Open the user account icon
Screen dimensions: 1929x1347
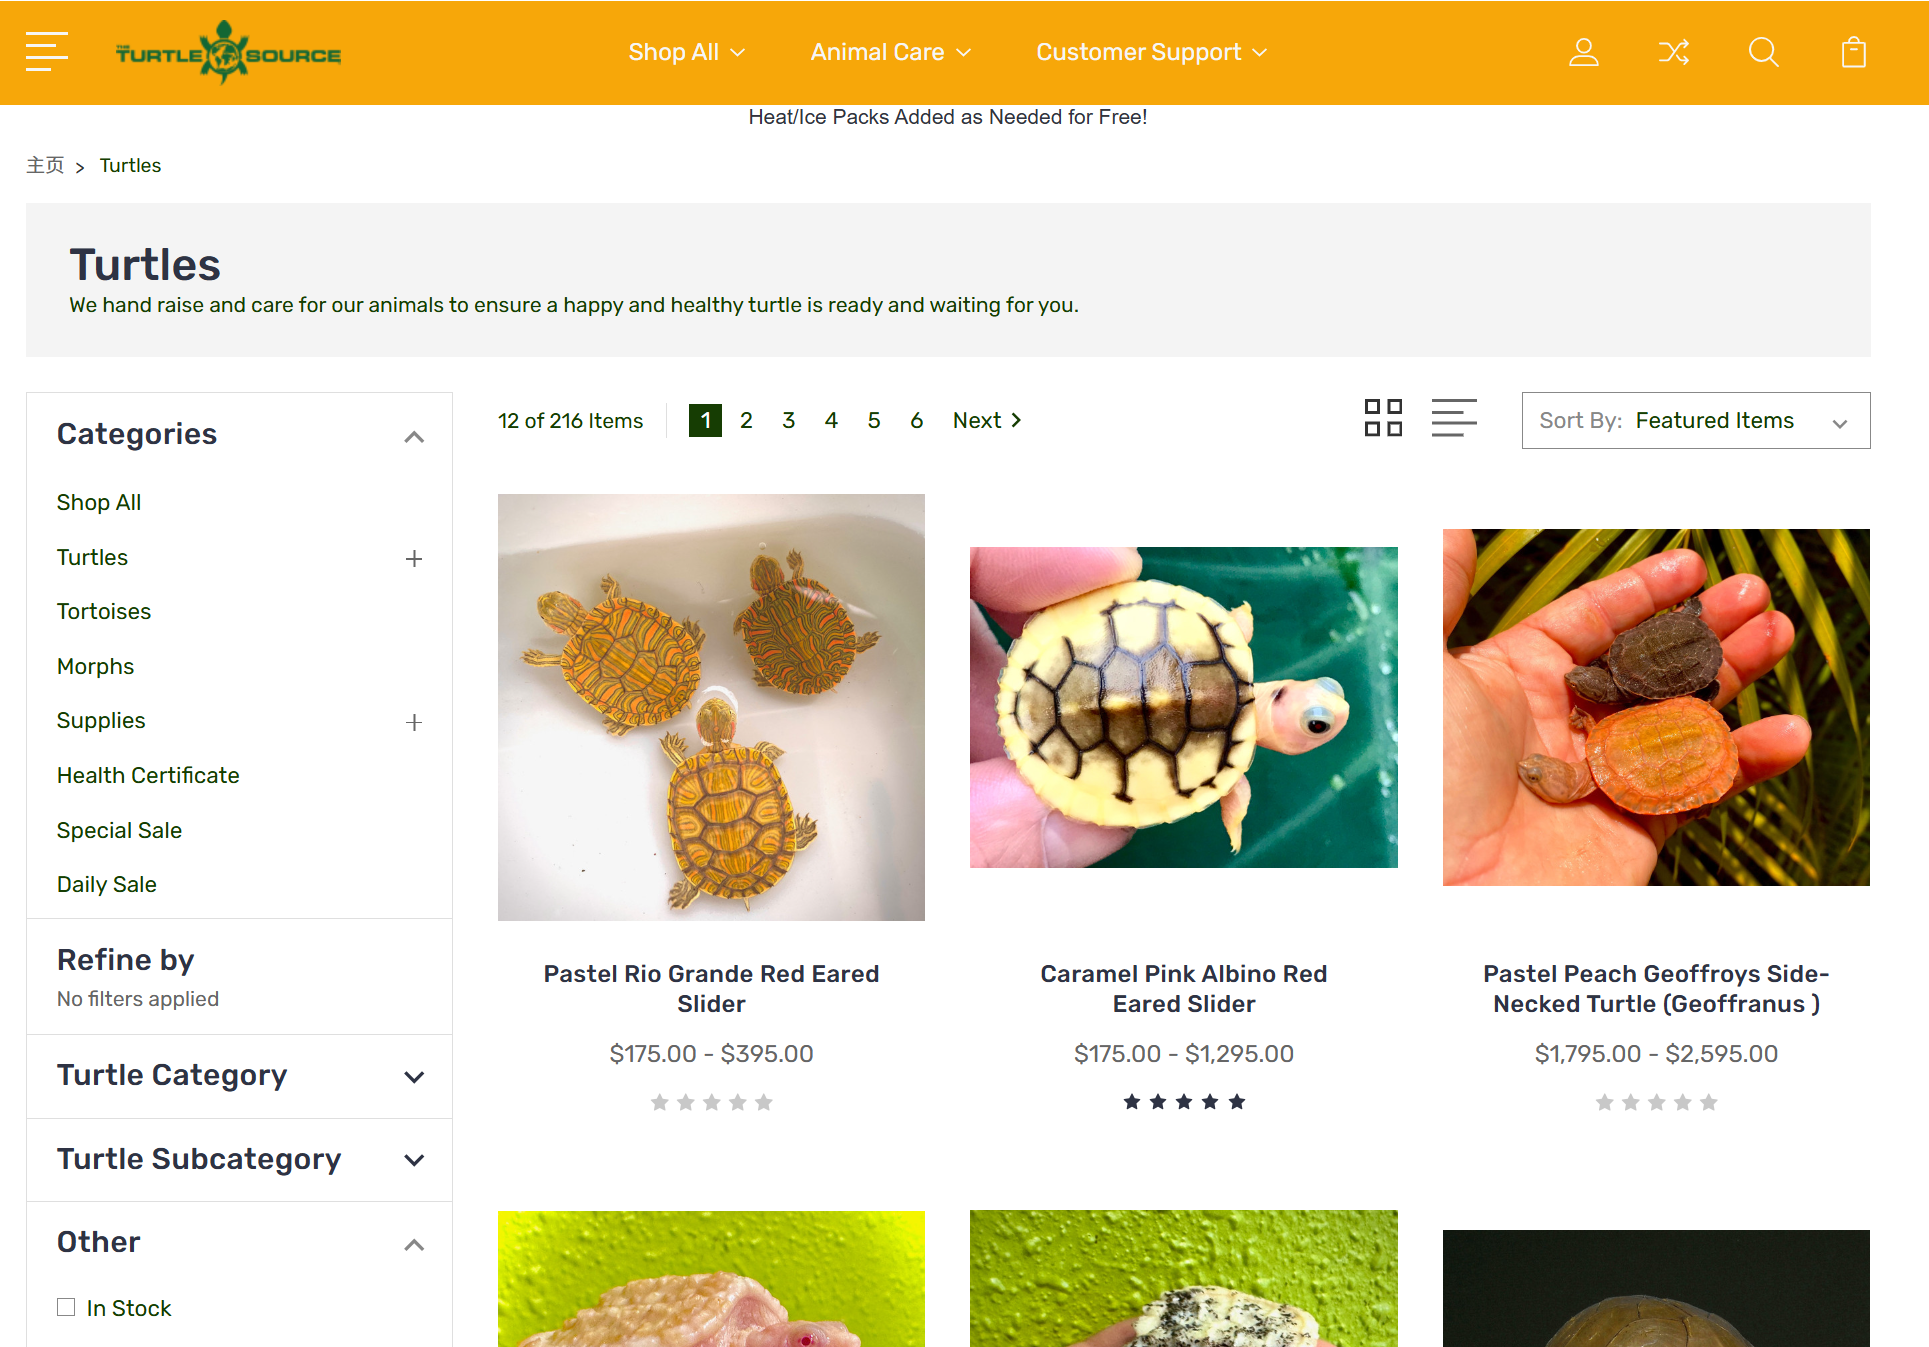click(1583, 52)
